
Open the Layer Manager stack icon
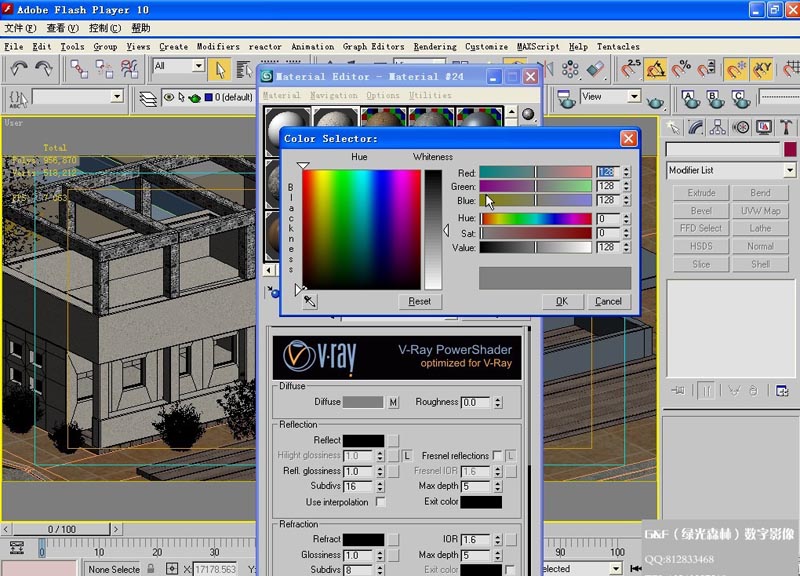point(148,98)
